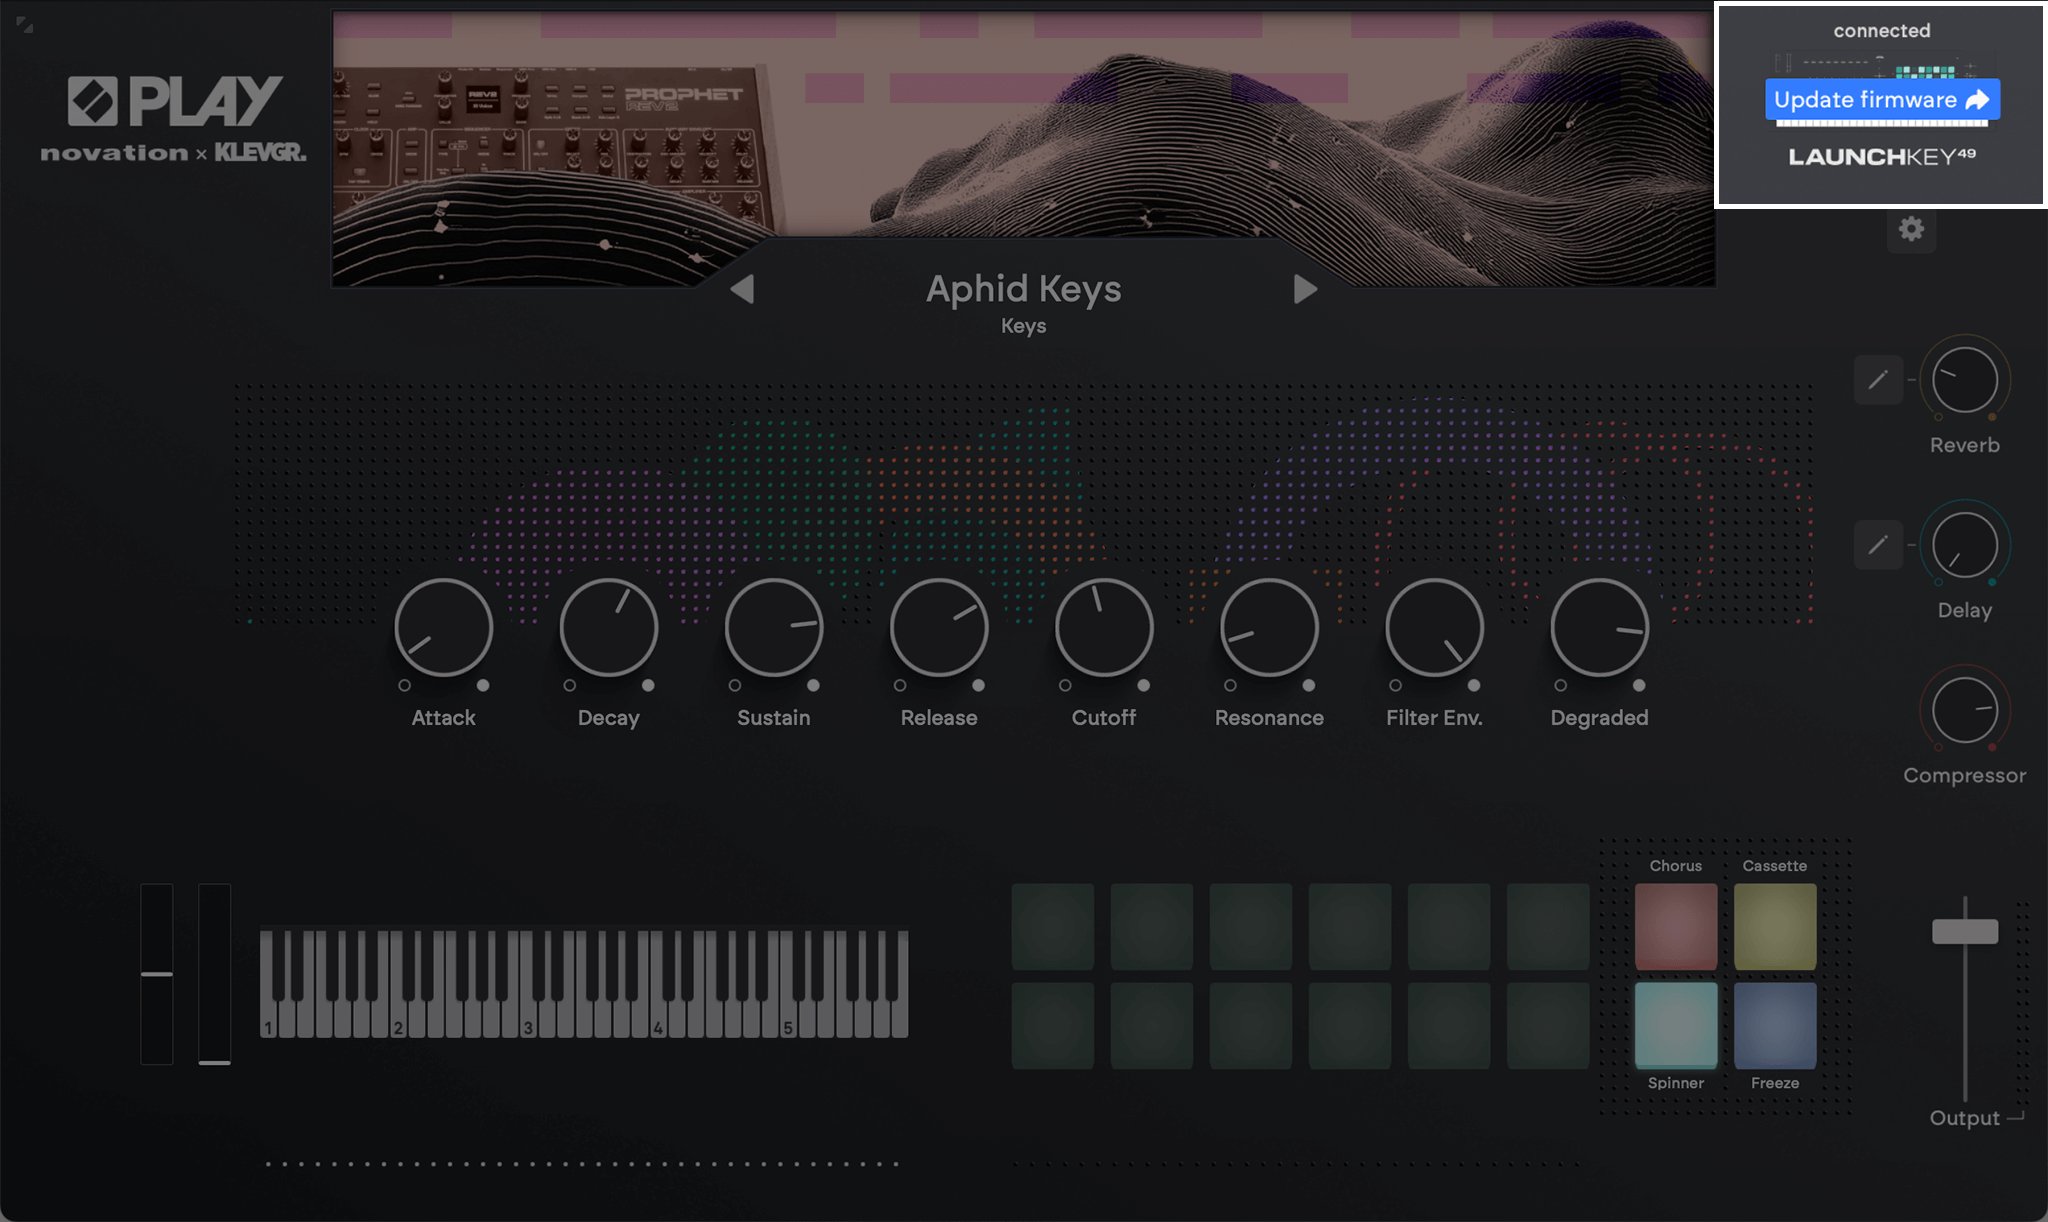Click the Cutoff knob
This screenshot has width=2048, height=1222.
1104,628
